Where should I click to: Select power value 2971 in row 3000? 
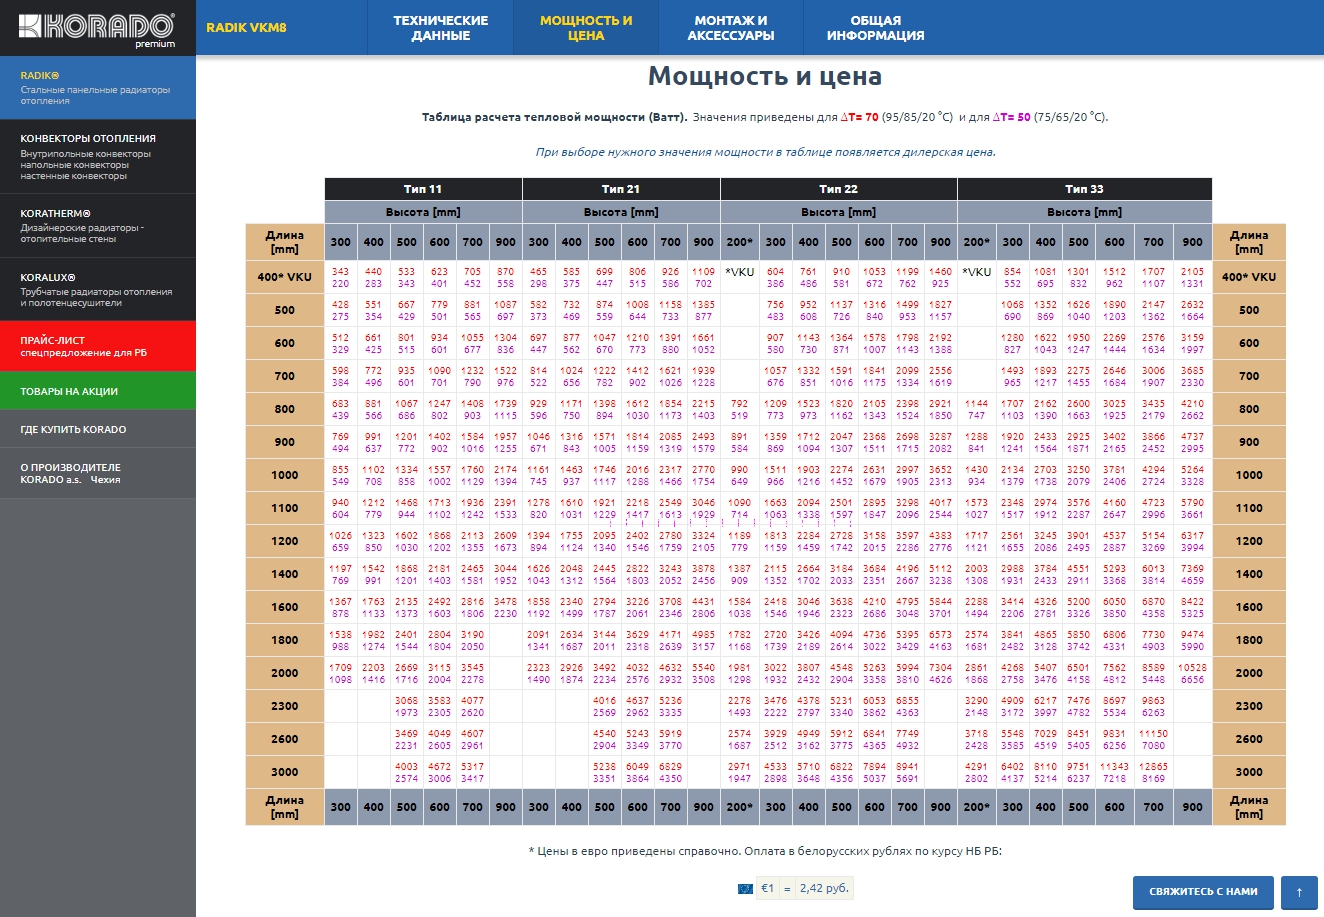739,767
